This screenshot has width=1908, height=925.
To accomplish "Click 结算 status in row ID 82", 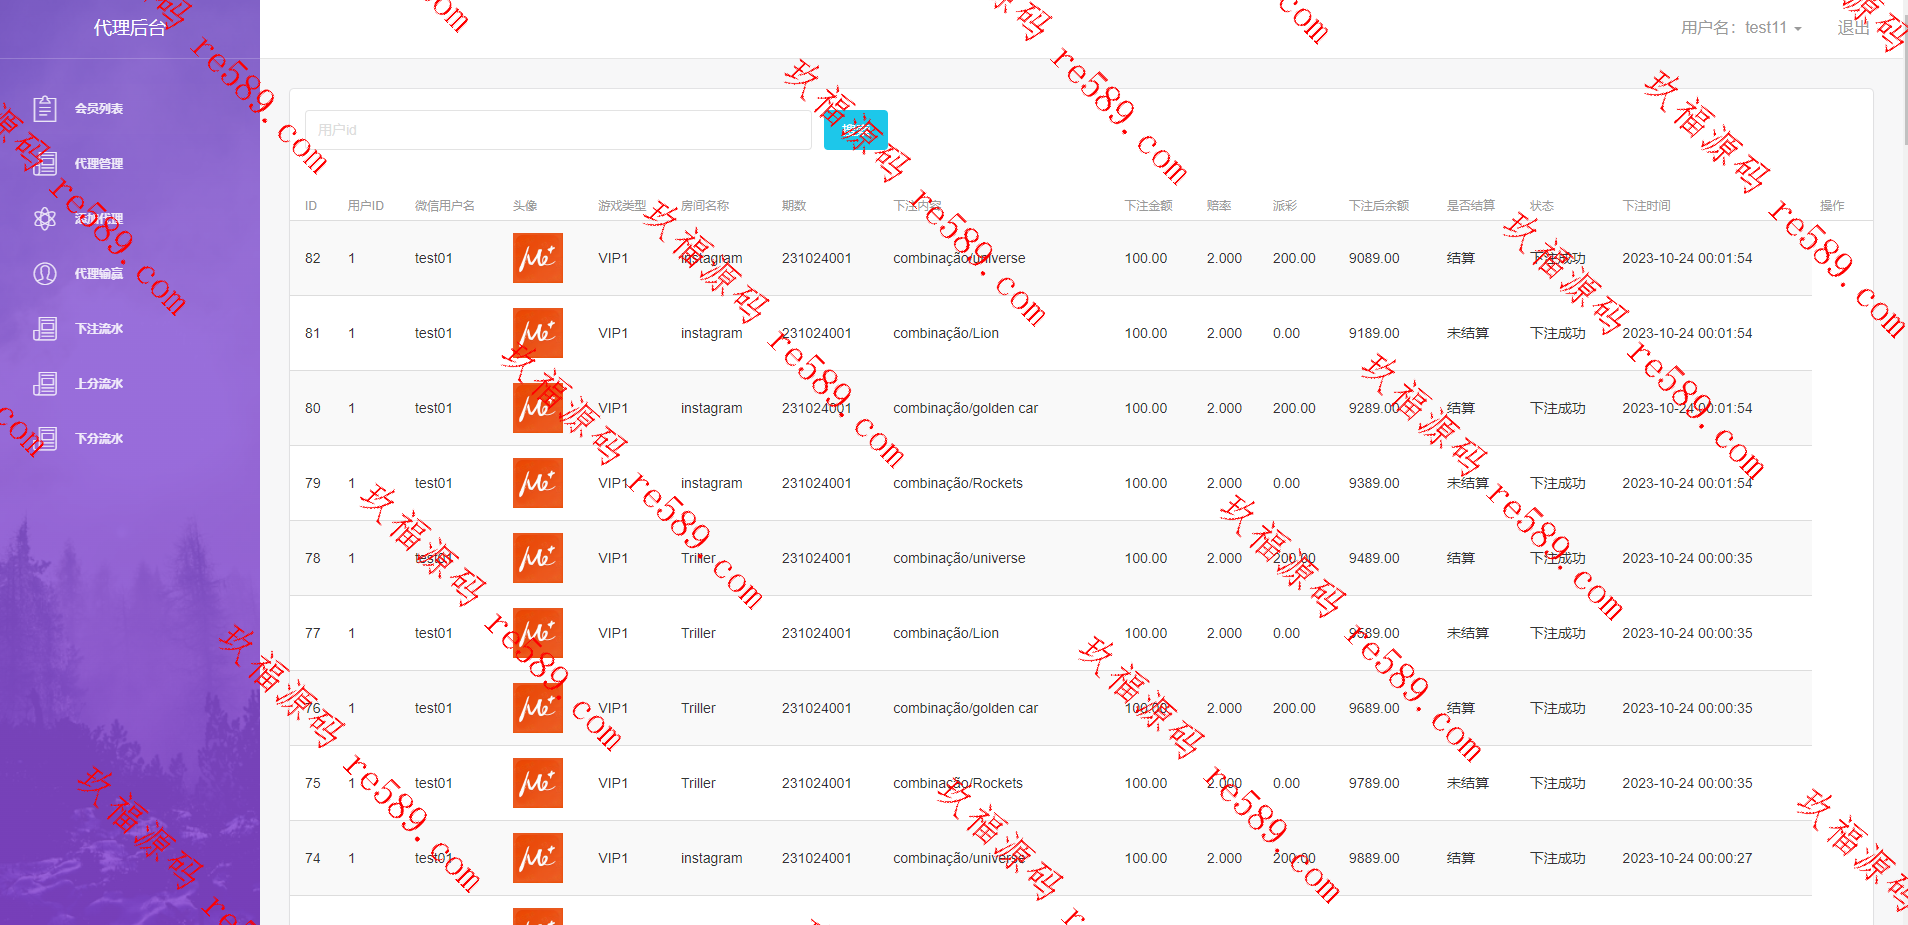I will click(1461, 258).
